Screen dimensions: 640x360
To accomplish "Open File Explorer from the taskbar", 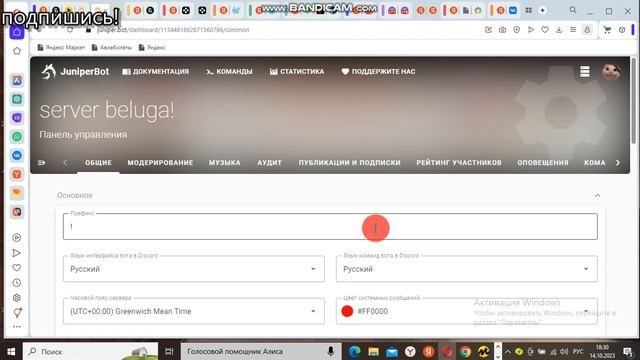I will point(373,351).
